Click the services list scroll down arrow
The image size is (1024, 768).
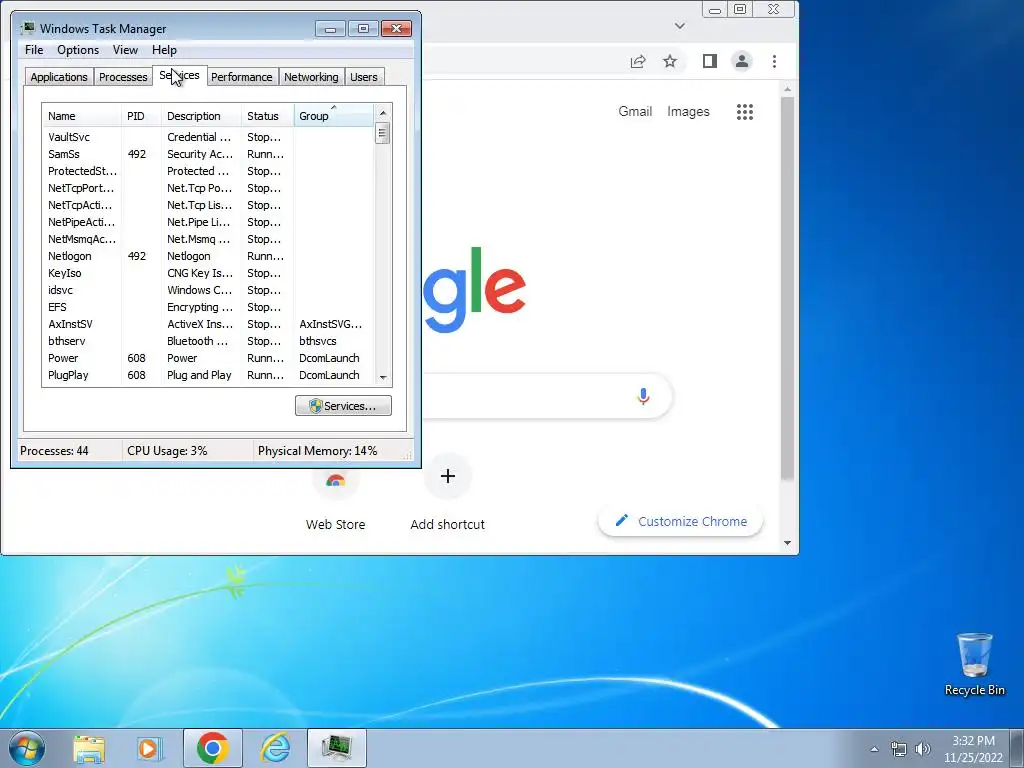click(x=383, y=377)
